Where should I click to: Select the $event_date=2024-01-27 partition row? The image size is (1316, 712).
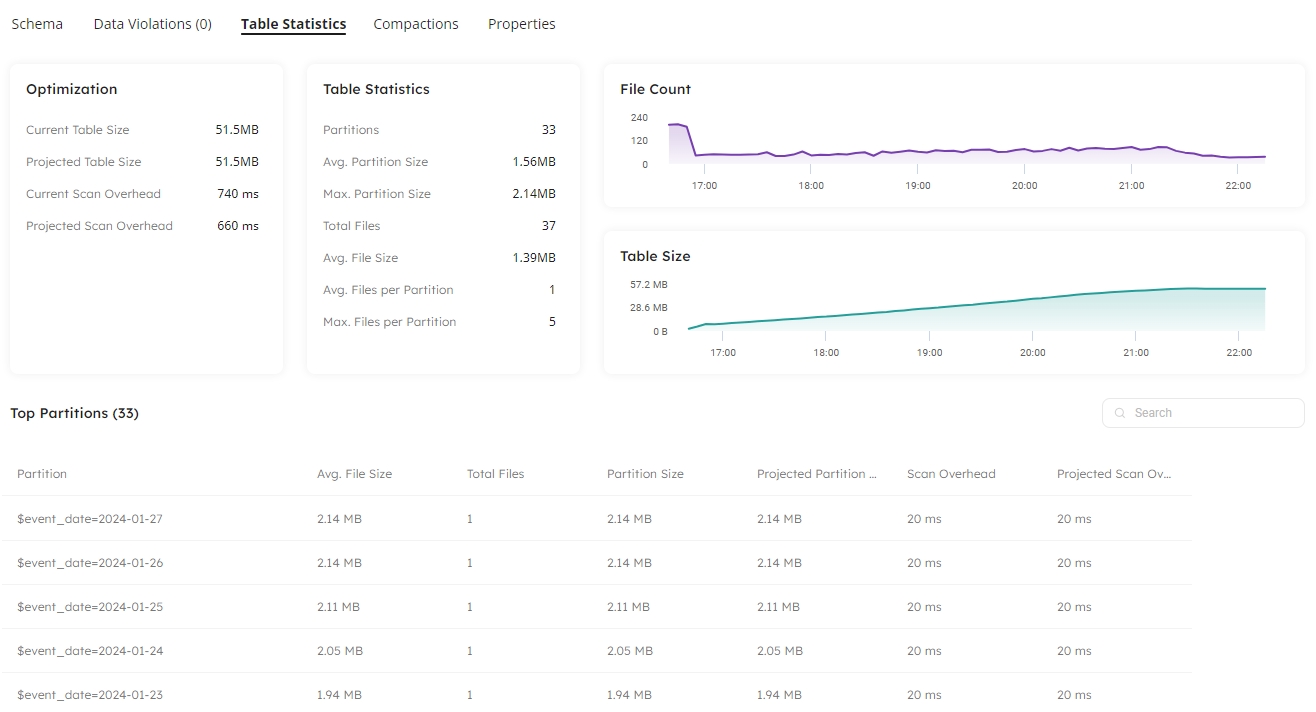(90, 519)
